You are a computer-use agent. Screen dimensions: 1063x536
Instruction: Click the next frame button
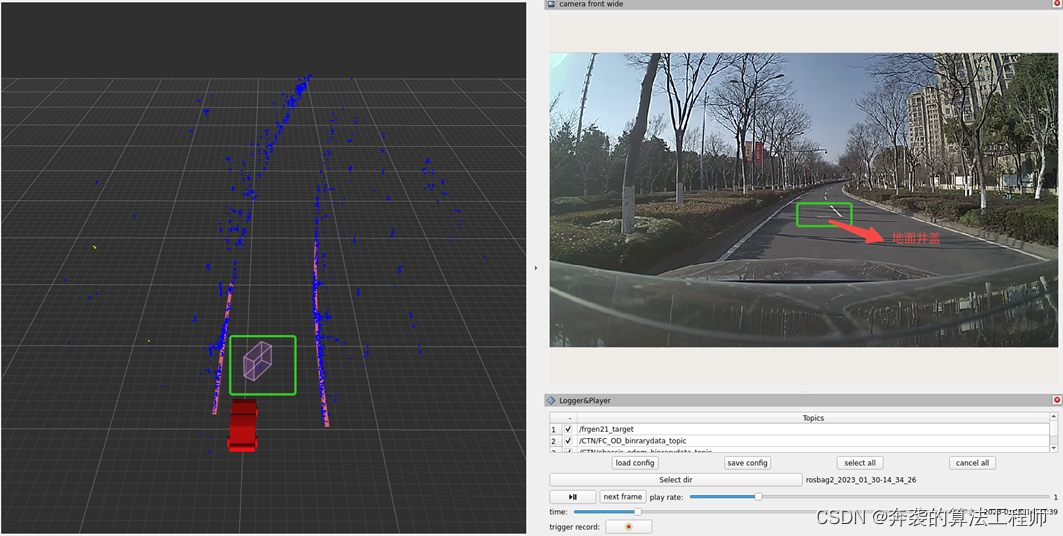tap(622, 497)
